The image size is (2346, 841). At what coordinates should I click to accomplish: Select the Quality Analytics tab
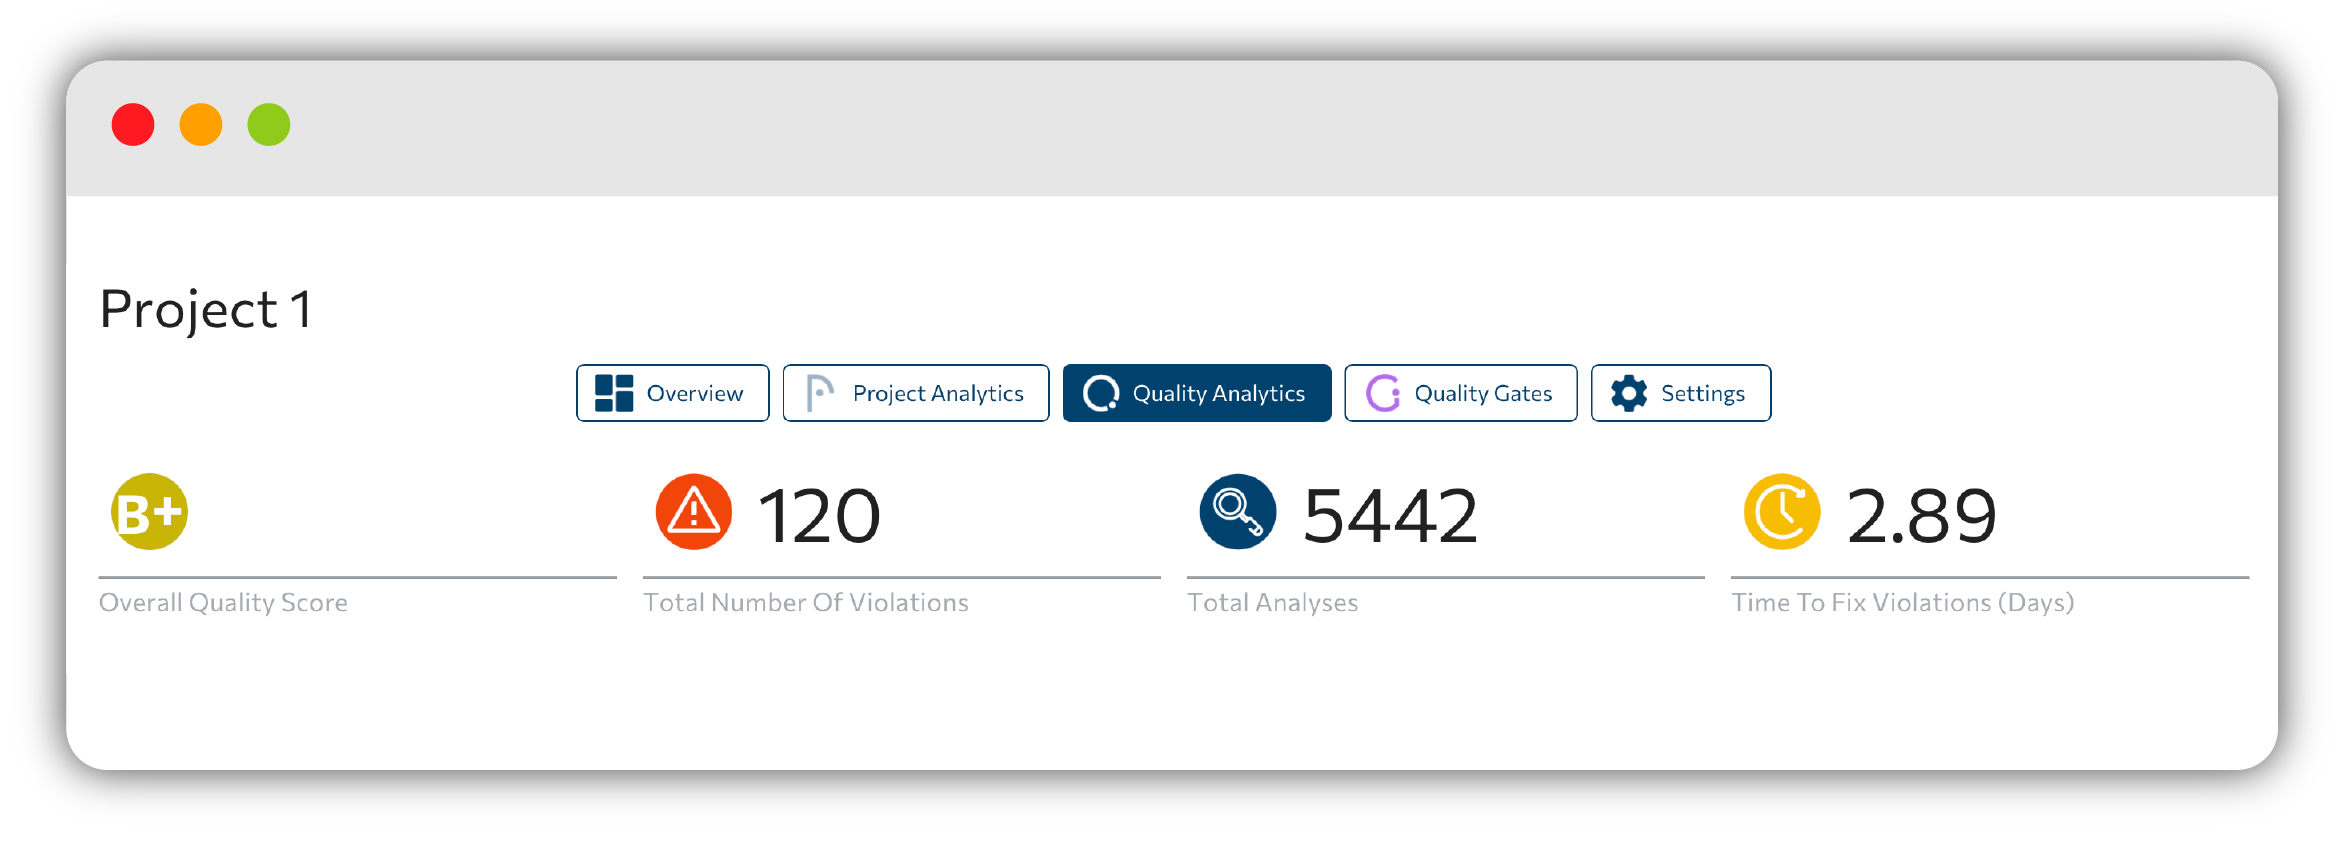tap(1197, 393)
